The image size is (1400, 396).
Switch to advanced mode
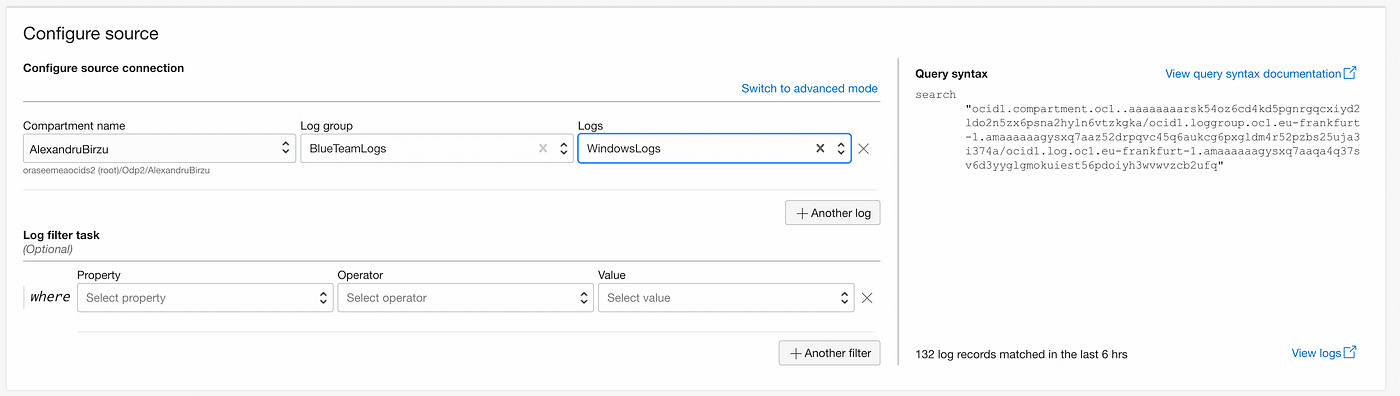tap(809, 88)
